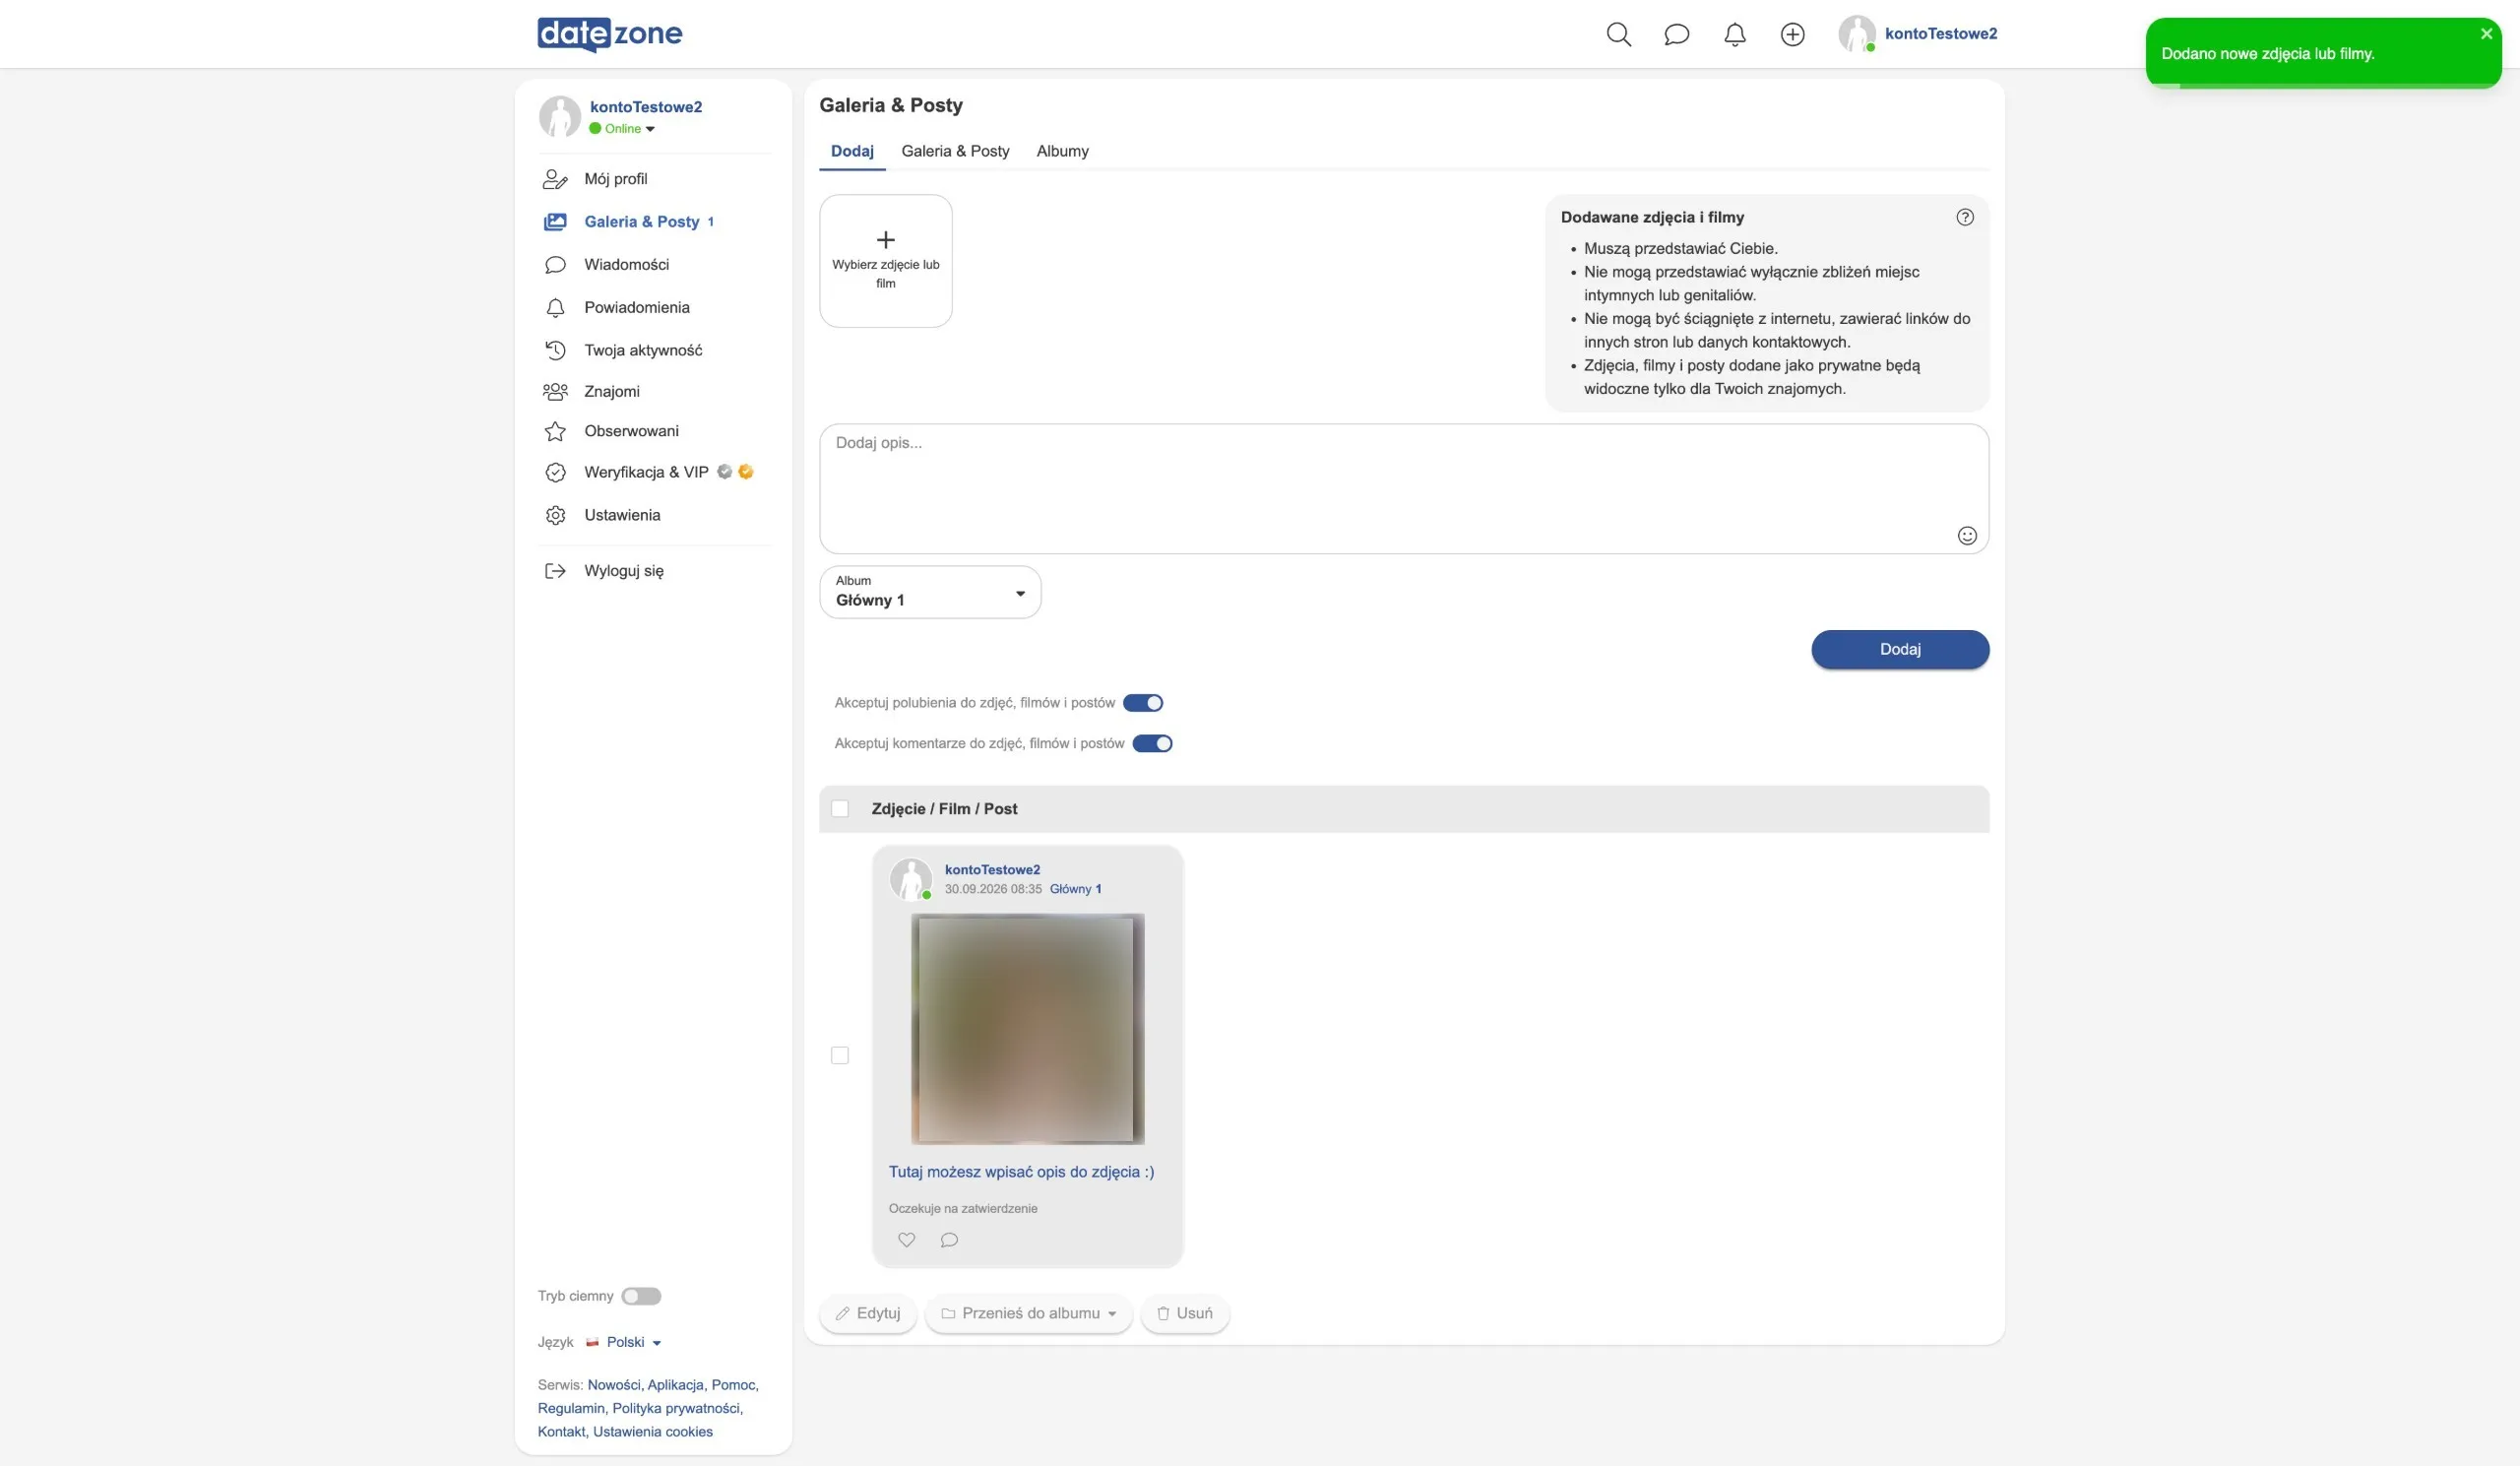Switch to the Albumy tab
This screenshot has width=2520, height=1466.
point(1062,151)
